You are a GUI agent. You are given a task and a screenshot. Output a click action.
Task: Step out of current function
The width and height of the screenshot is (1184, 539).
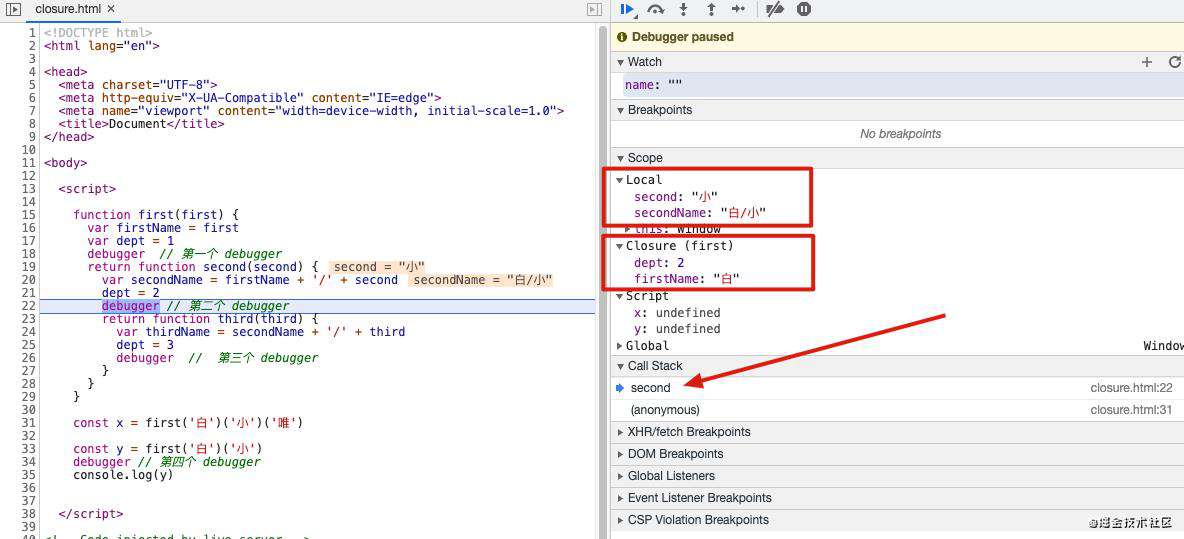click(x=711, y=9)
